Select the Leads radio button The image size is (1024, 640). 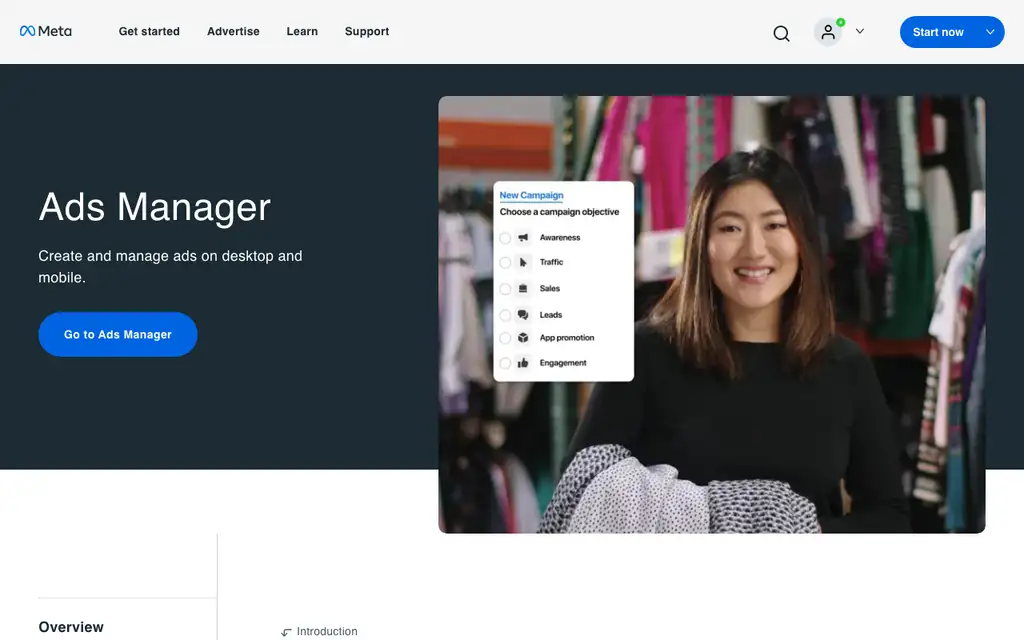point(505,315)
